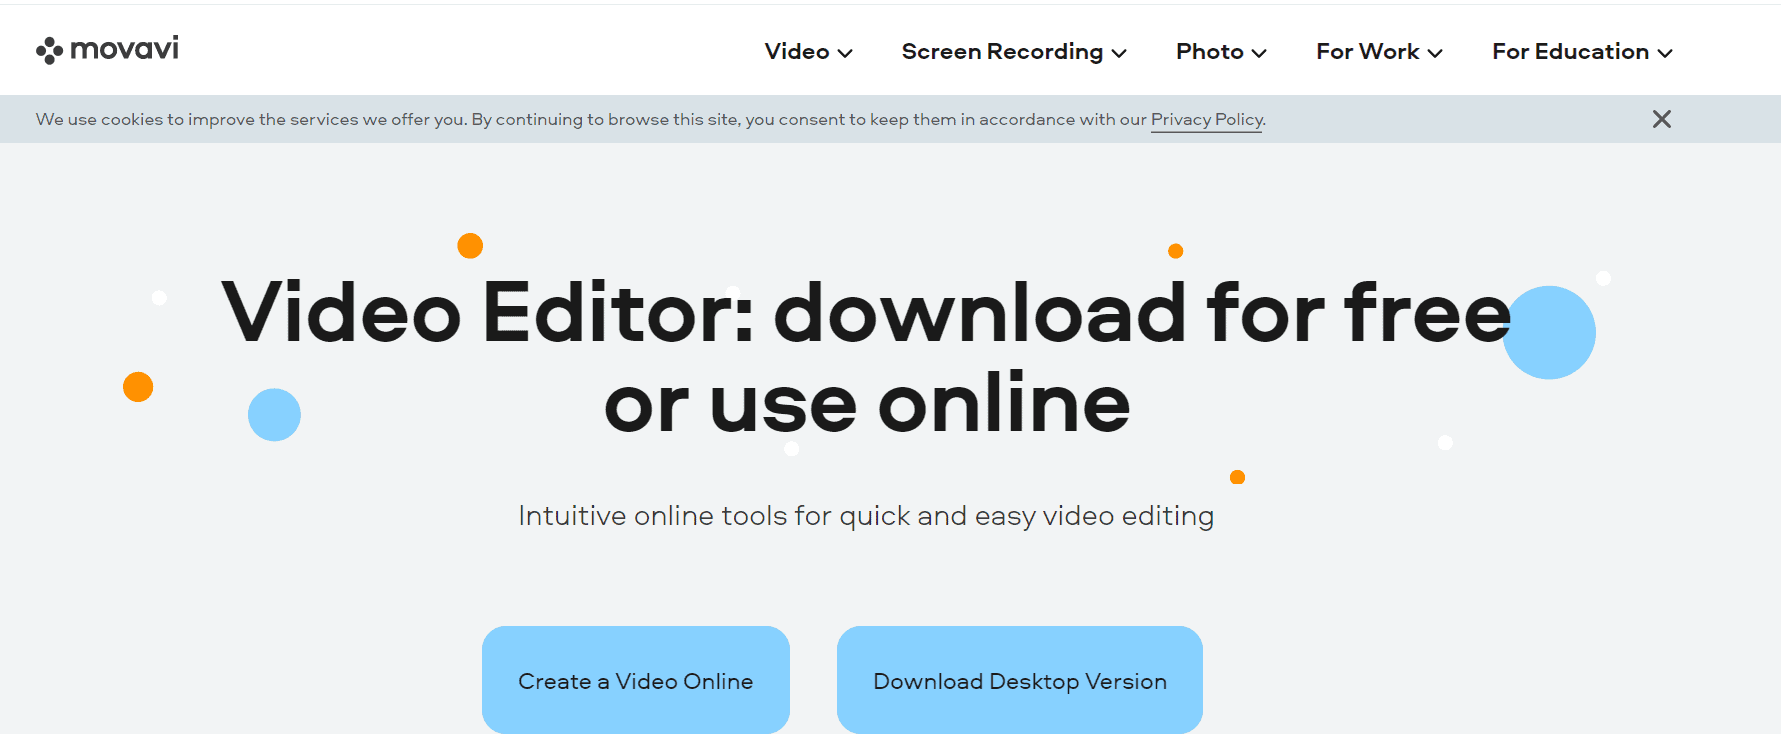Viewport: 1781px width, 734px height.
Task: Click Download Desktop Version button
Action: tap(1020, 680)
